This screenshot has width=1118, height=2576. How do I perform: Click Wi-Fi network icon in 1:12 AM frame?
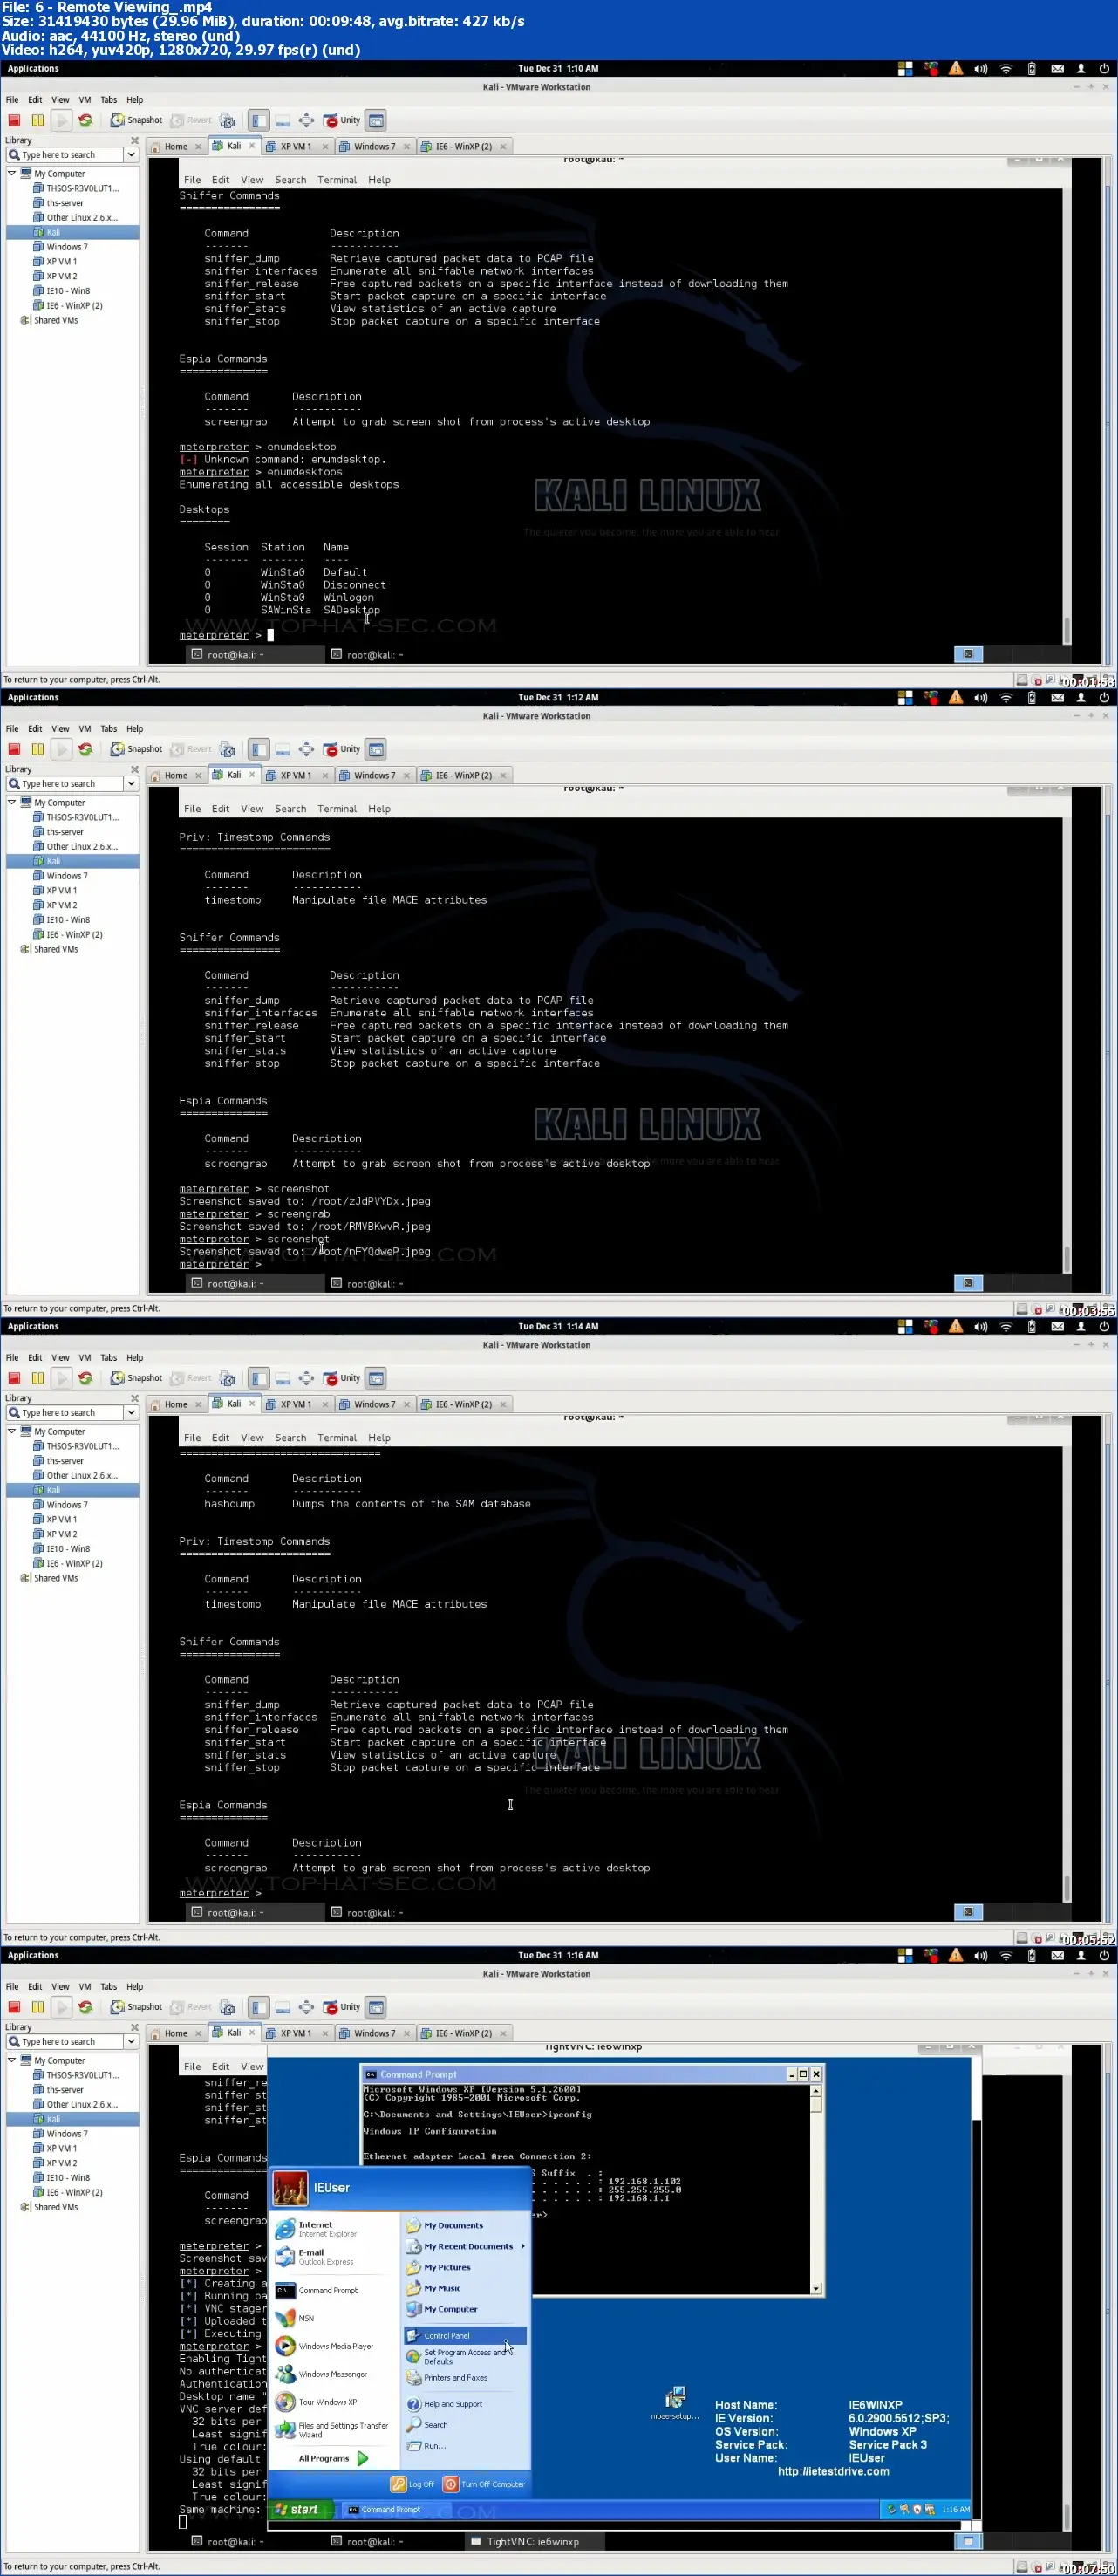[1006, 698]
